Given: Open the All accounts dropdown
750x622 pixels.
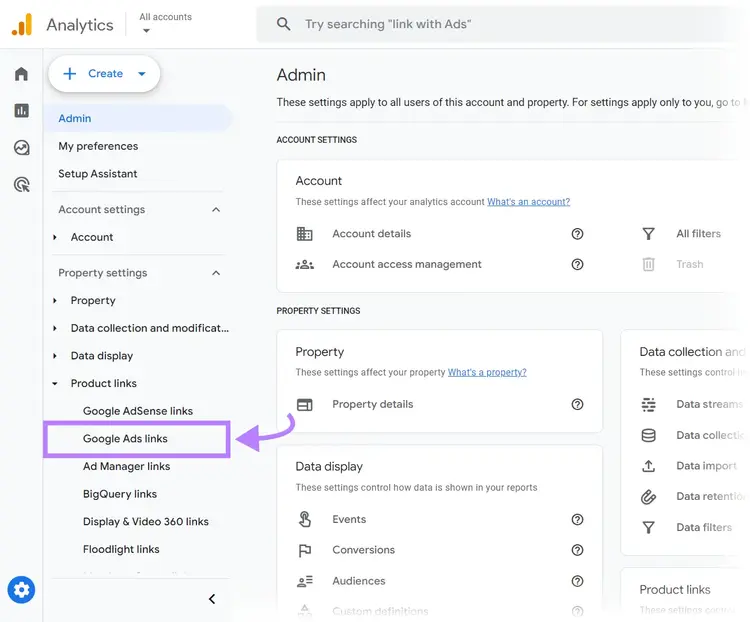Looking at the screenshot, I should [x=165, y=23].
